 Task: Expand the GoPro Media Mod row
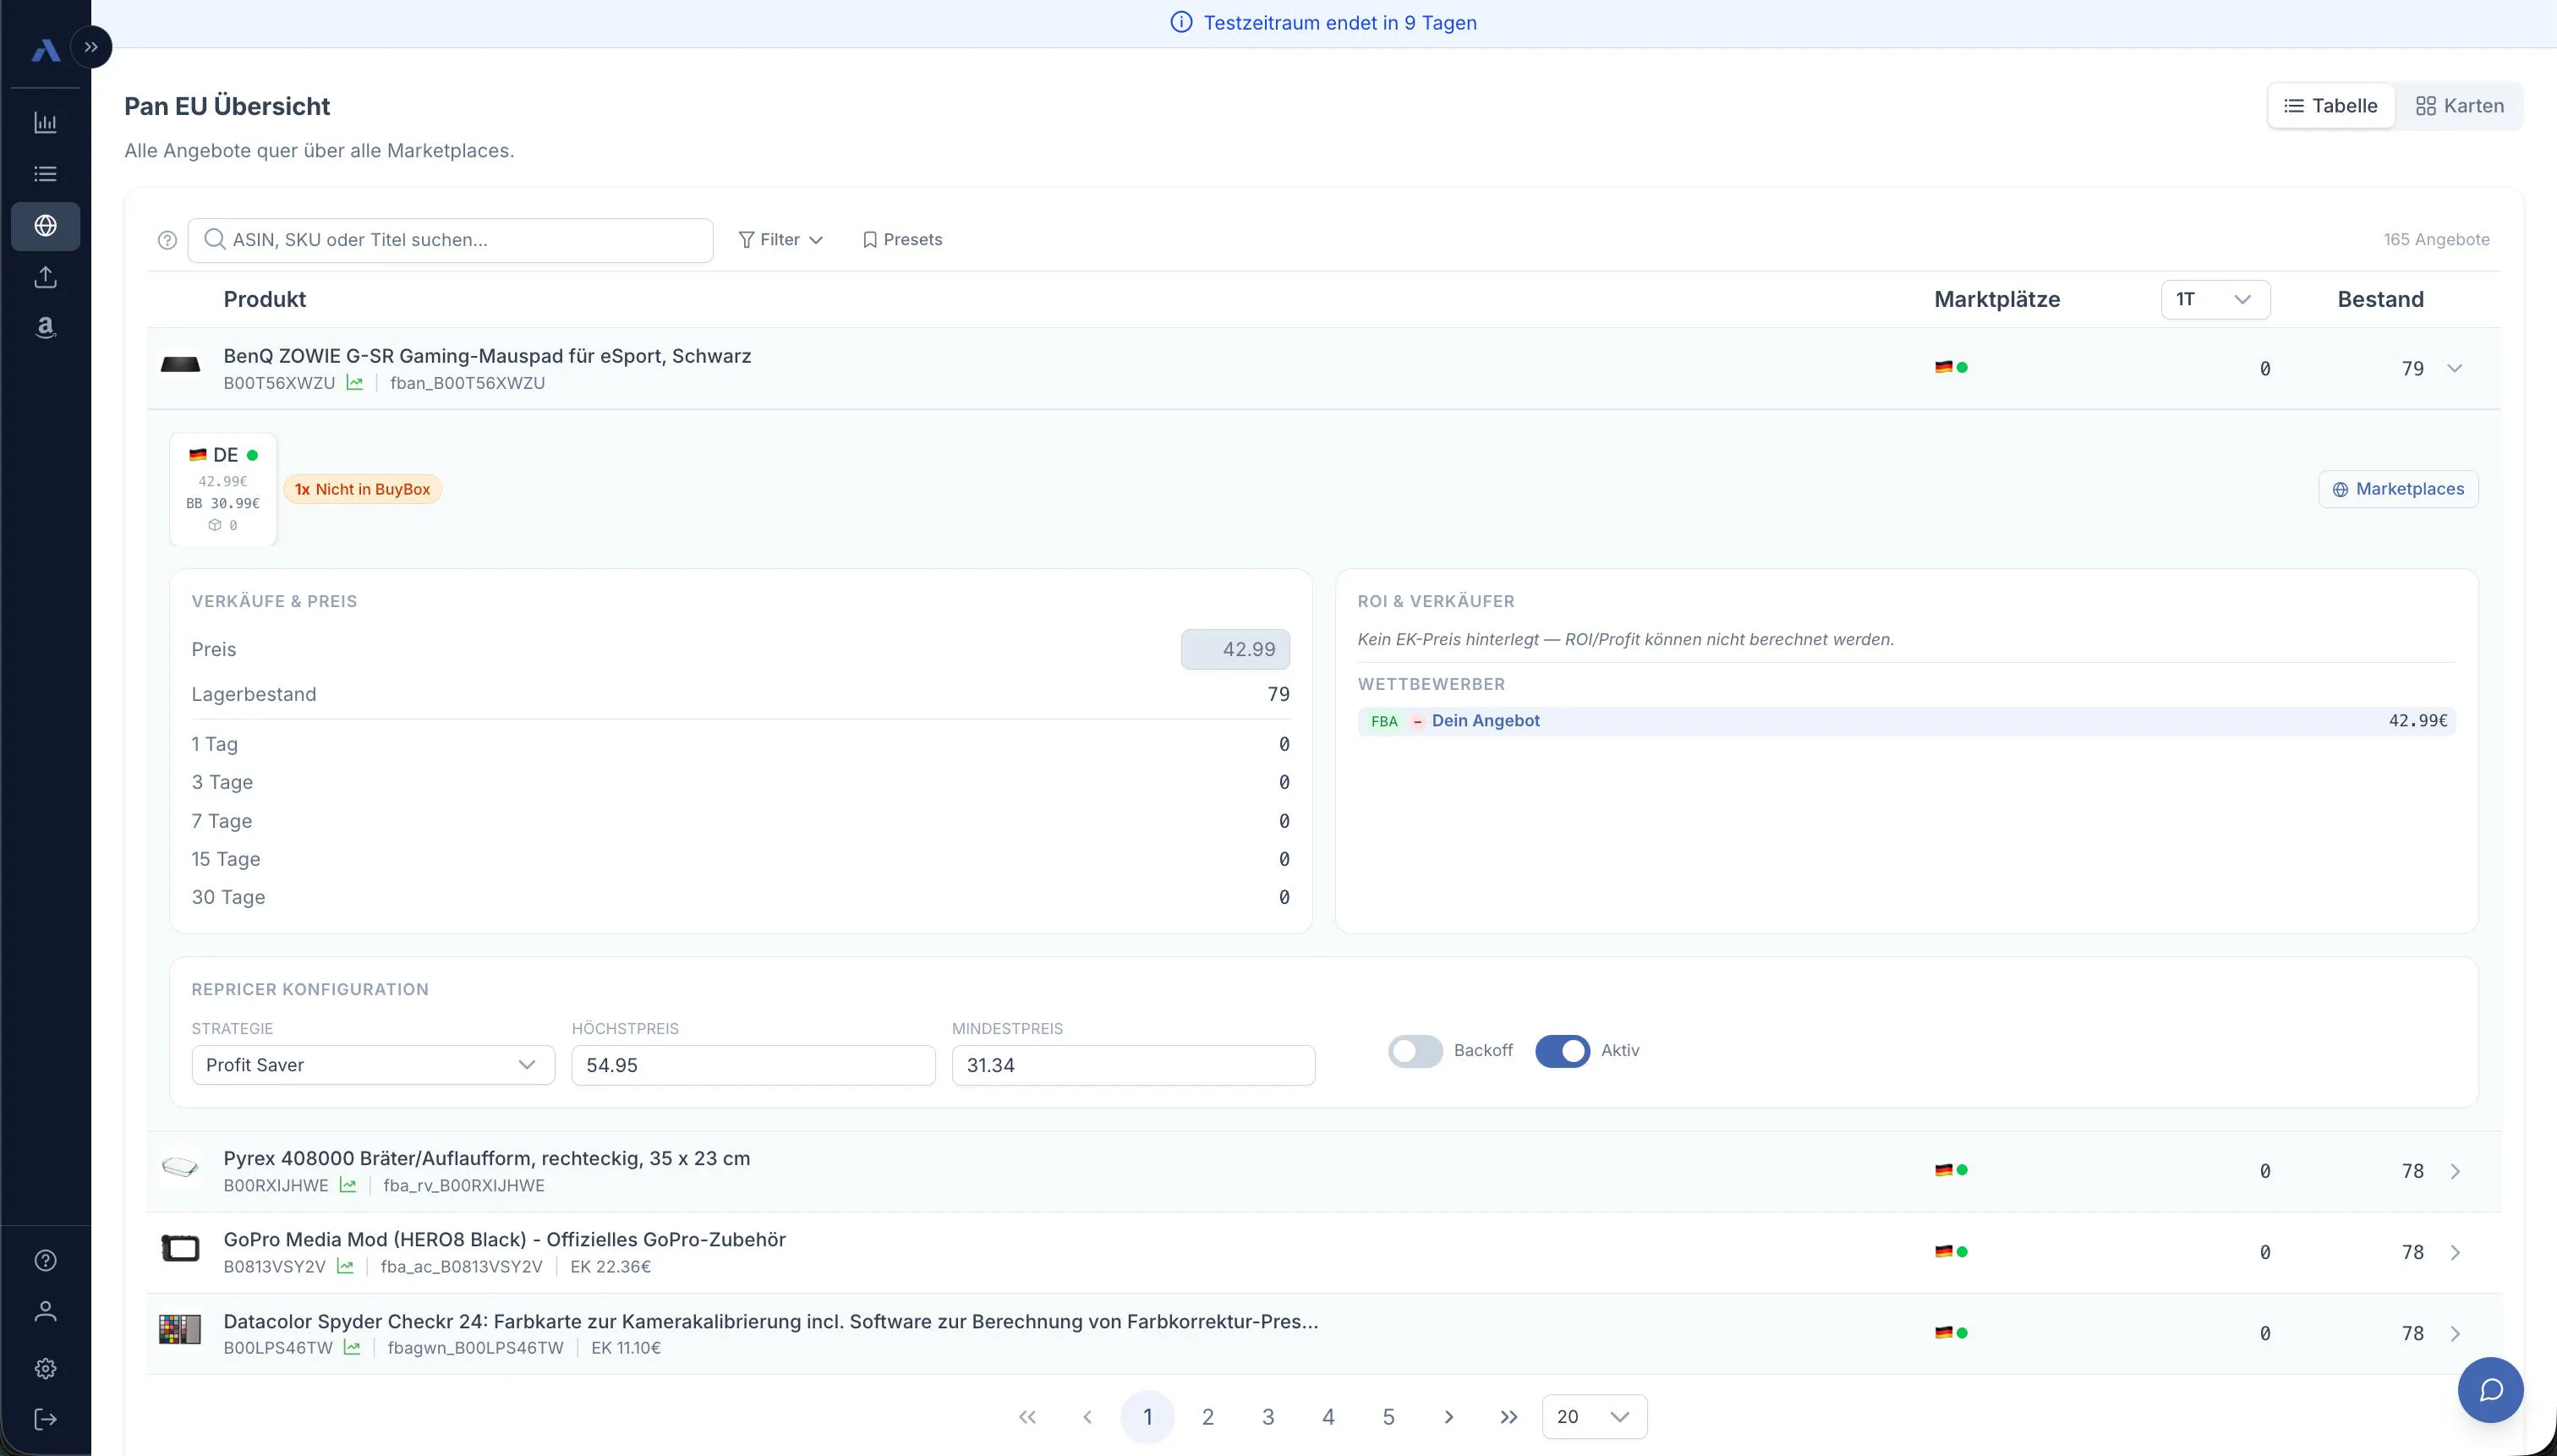click(2455, 1253)
